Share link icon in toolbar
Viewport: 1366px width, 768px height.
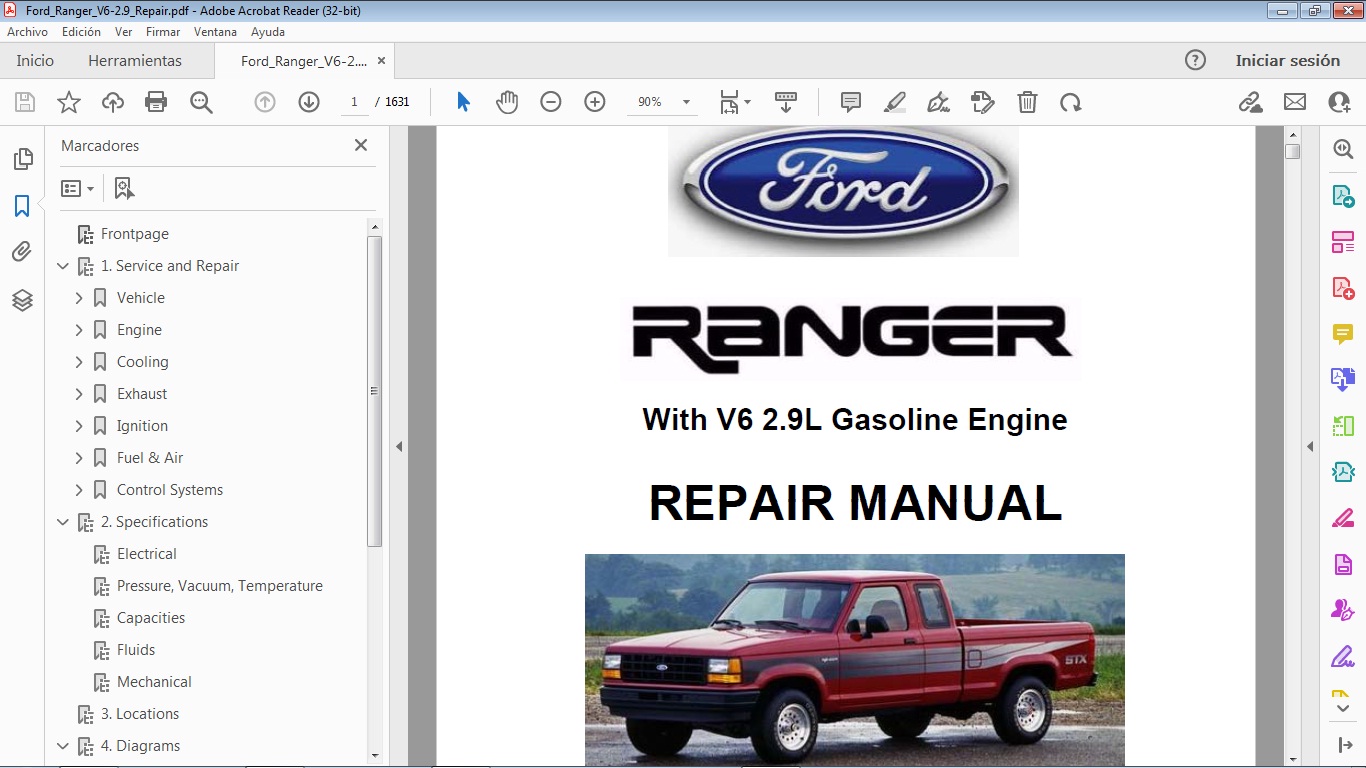(x=1250, y=102)
